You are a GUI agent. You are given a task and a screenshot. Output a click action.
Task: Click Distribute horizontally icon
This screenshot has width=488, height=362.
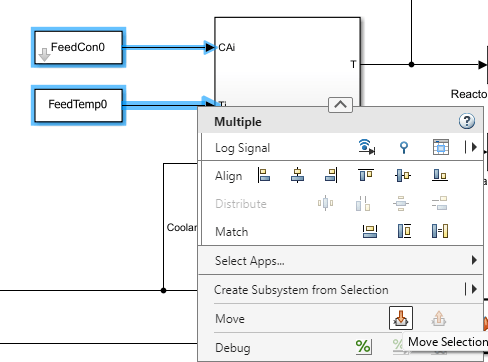coord(325,203)
